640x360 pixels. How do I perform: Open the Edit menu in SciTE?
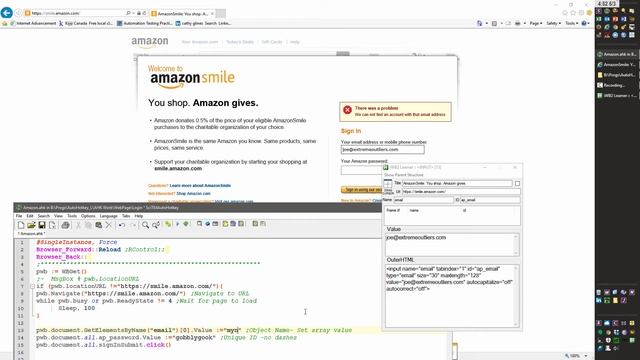click(30, 216)
